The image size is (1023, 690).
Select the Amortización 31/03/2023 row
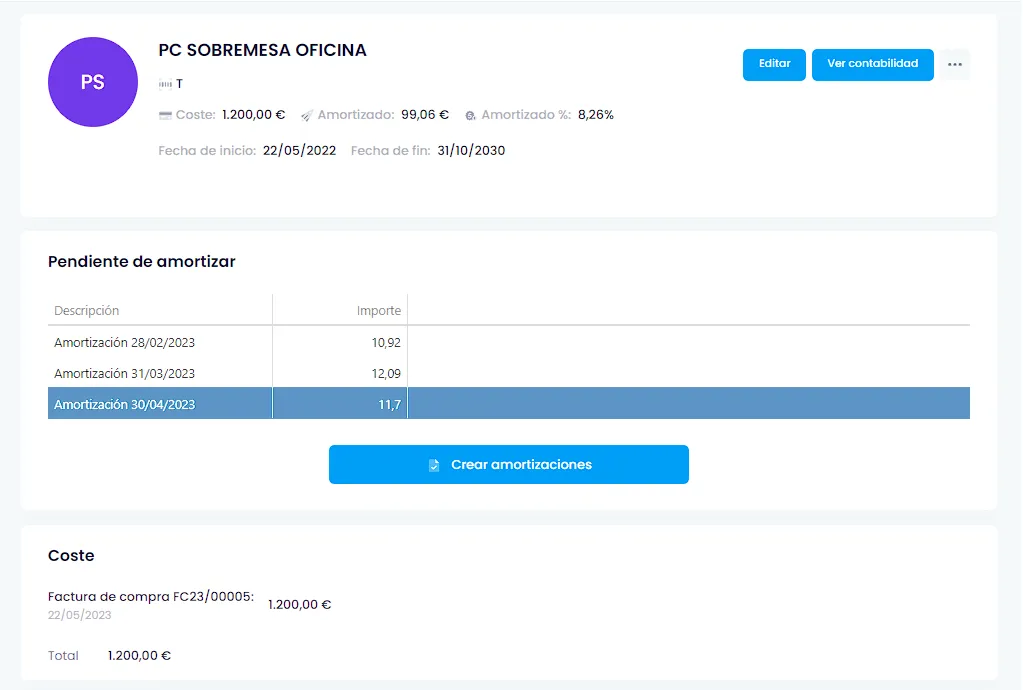click(x=509, y=373)
